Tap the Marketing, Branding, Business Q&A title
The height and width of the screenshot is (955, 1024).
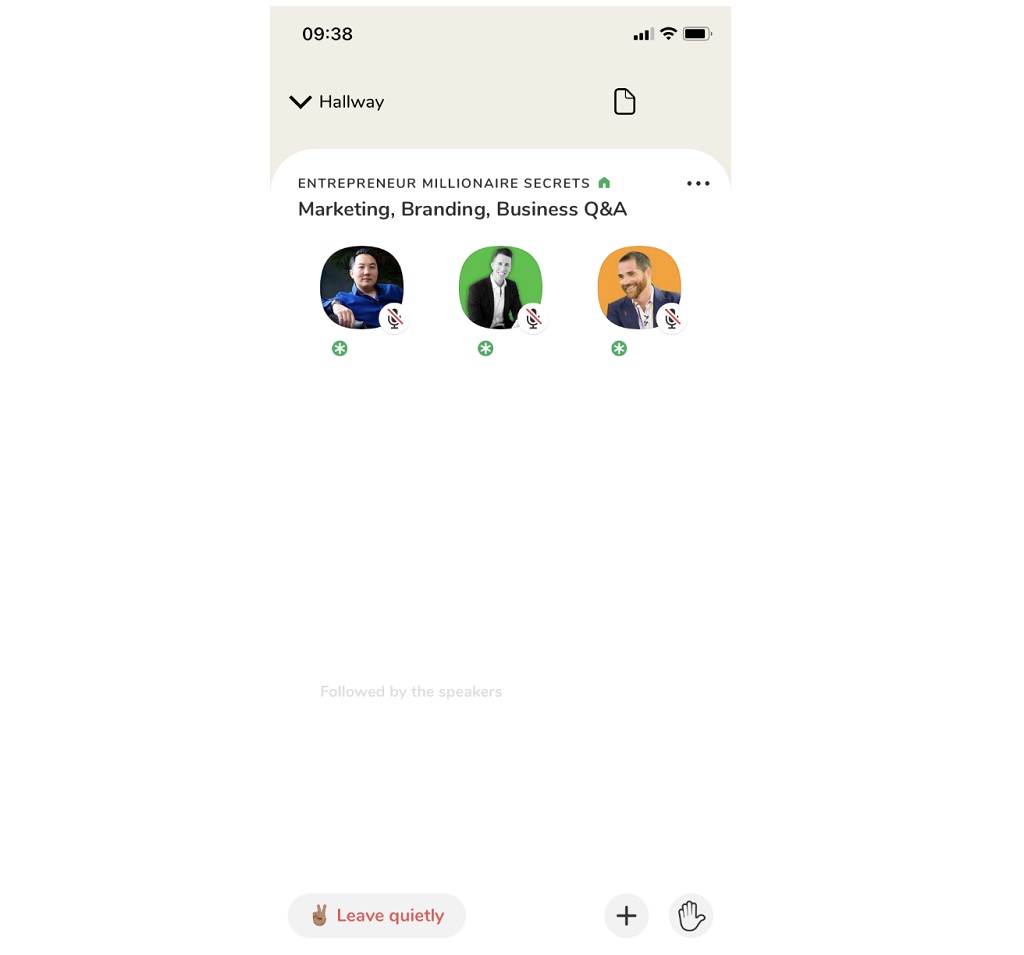tap(462, 209)
